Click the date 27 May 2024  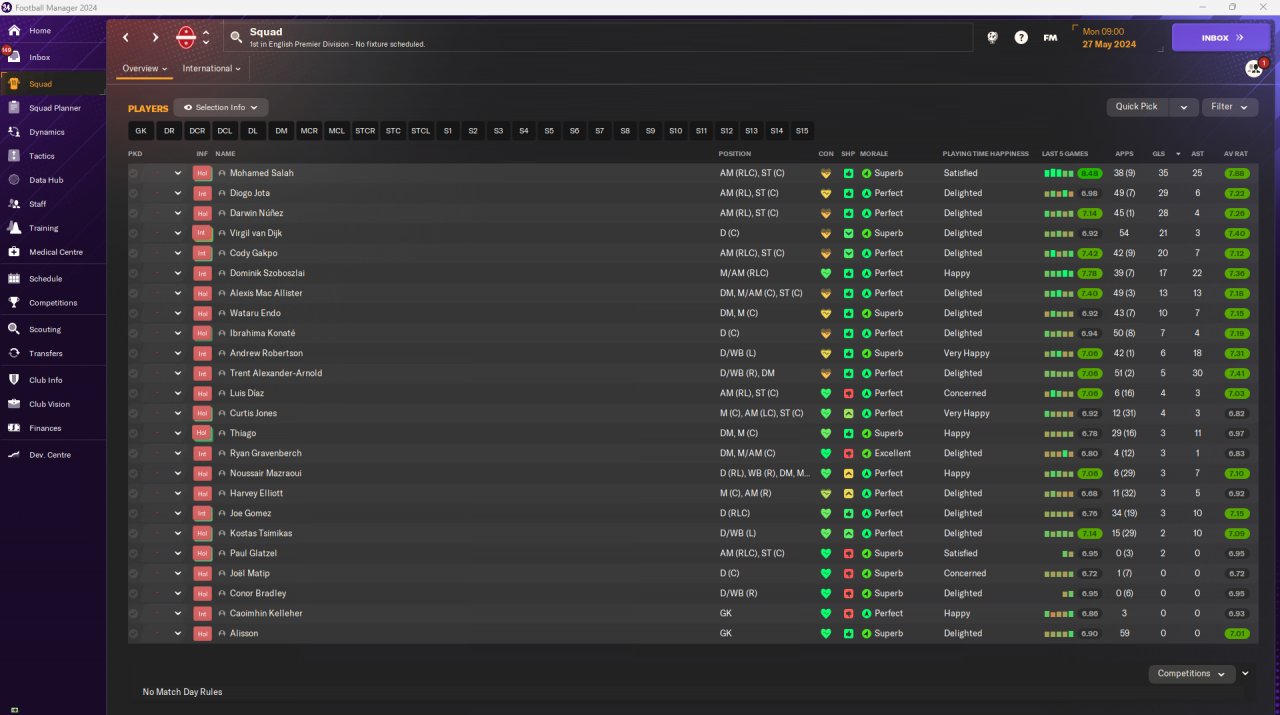tap(1109, 44)
